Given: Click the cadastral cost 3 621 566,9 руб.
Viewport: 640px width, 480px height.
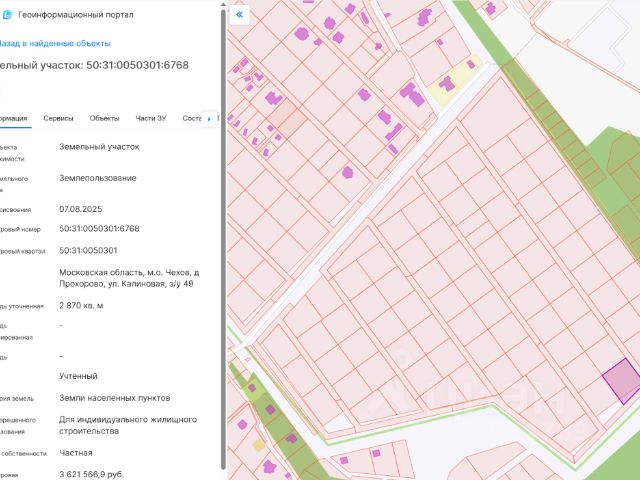Looking at the screenshot, I should click(92, 473).
